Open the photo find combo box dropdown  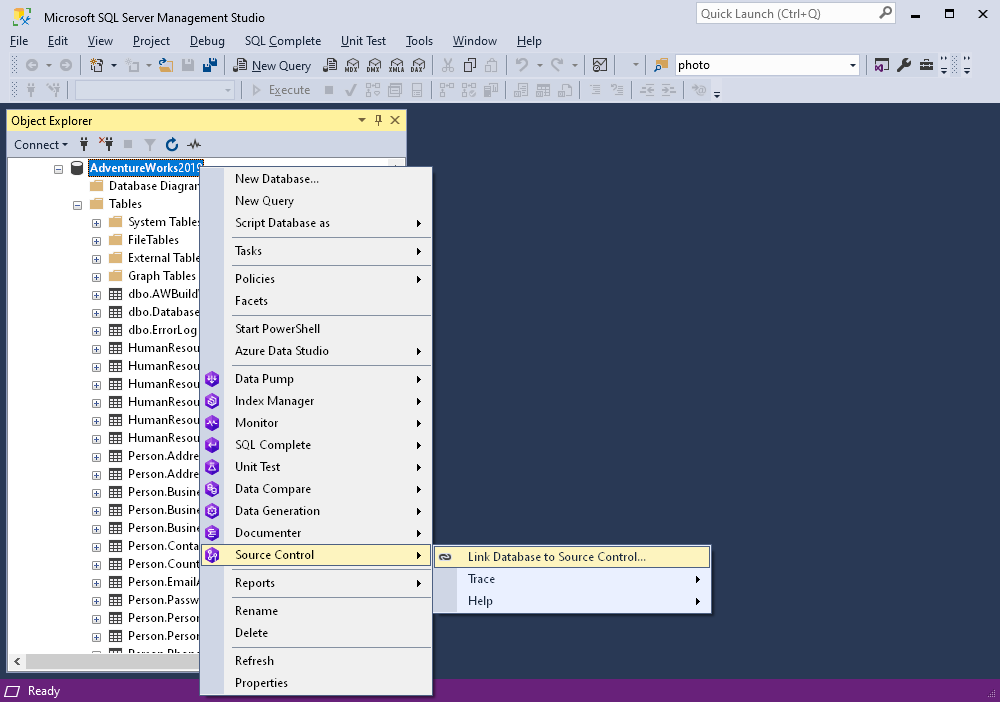coord(853,65)
